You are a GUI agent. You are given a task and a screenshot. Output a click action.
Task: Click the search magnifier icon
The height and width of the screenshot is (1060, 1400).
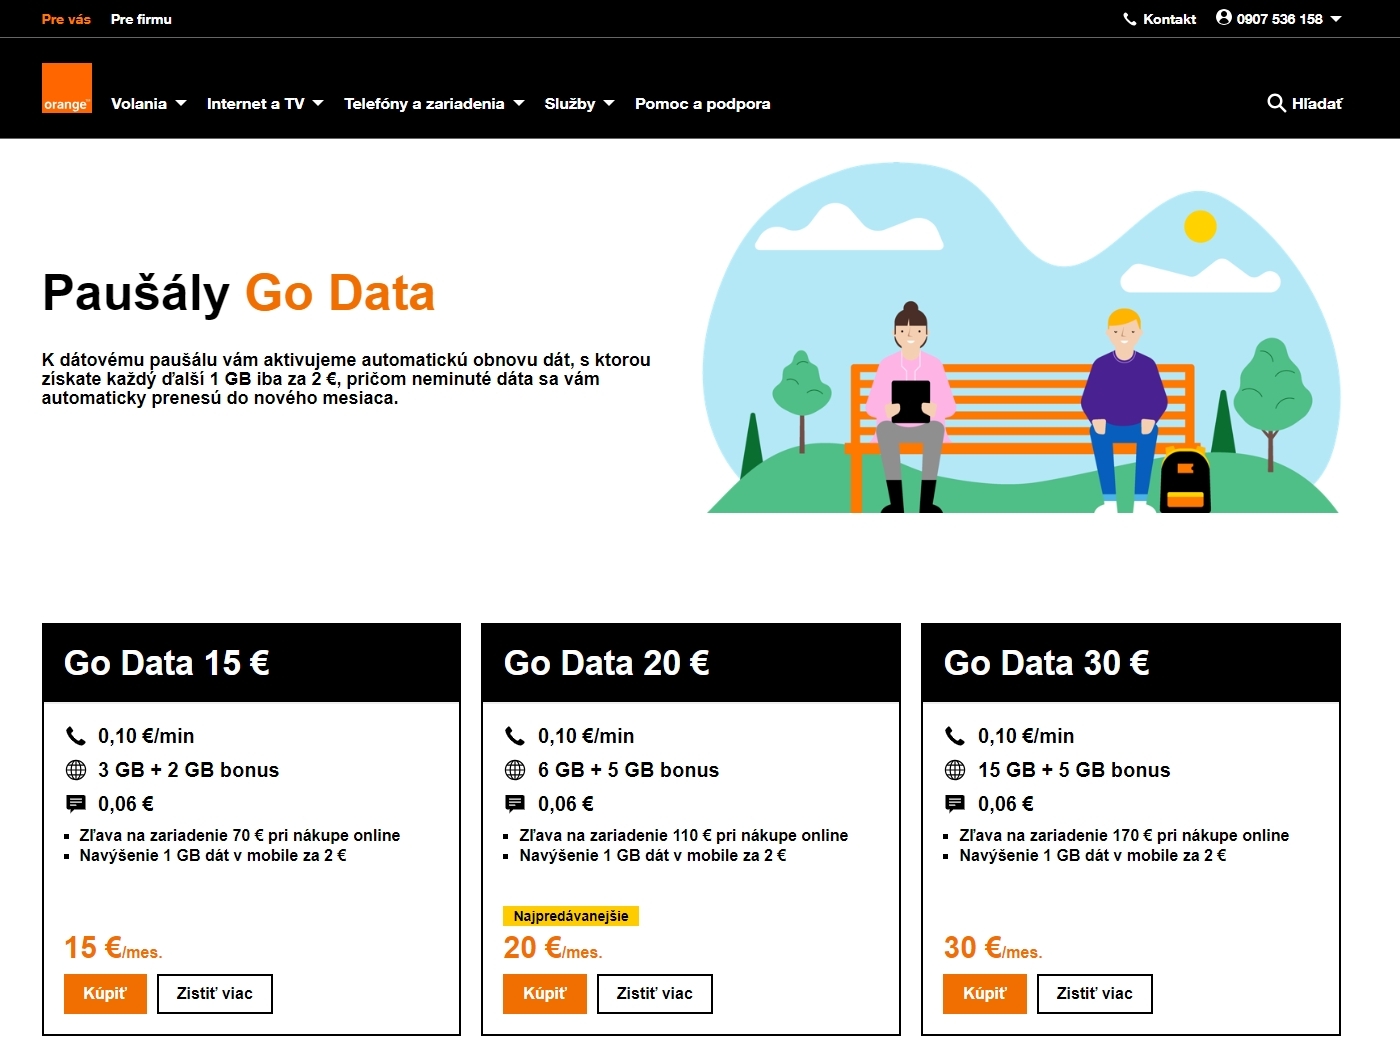pyautogui.click(x=1276, y=103)
